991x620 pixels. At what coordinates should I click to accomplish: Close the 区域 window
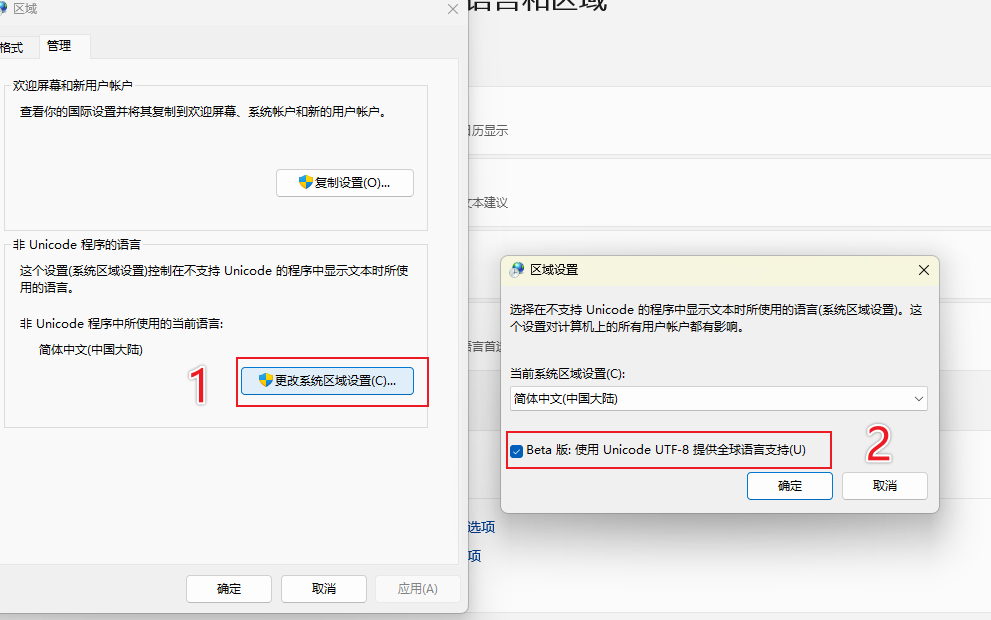coord(453,9)
